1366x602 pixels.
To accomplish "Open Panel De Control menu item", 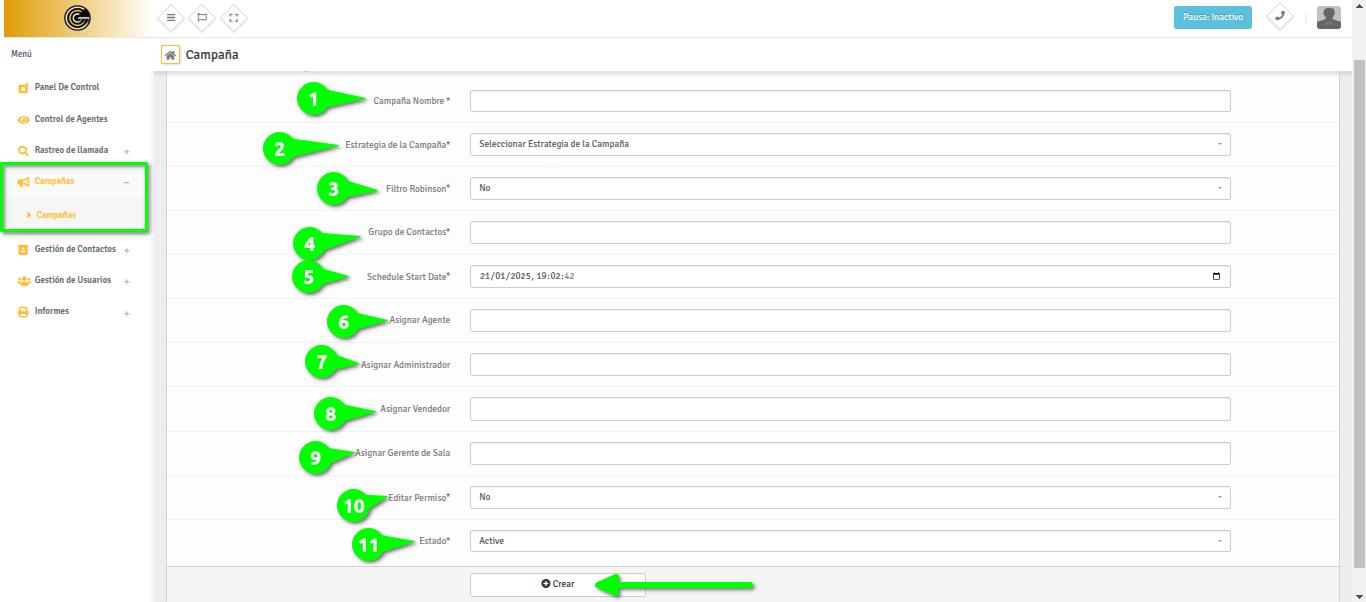I will (66, 88).
